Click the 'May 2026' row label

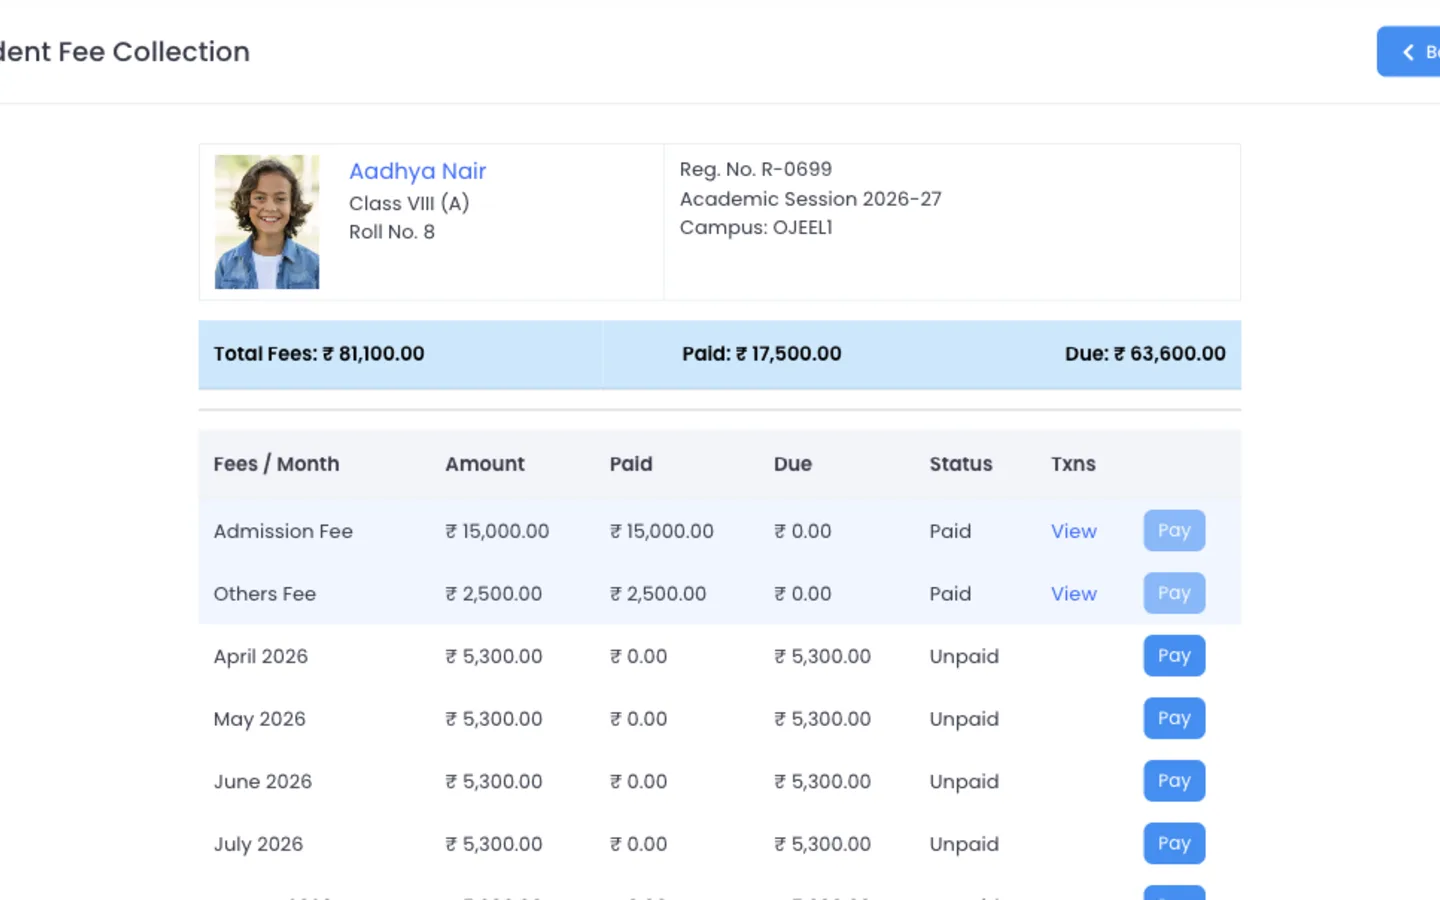[x=259, y=719]
